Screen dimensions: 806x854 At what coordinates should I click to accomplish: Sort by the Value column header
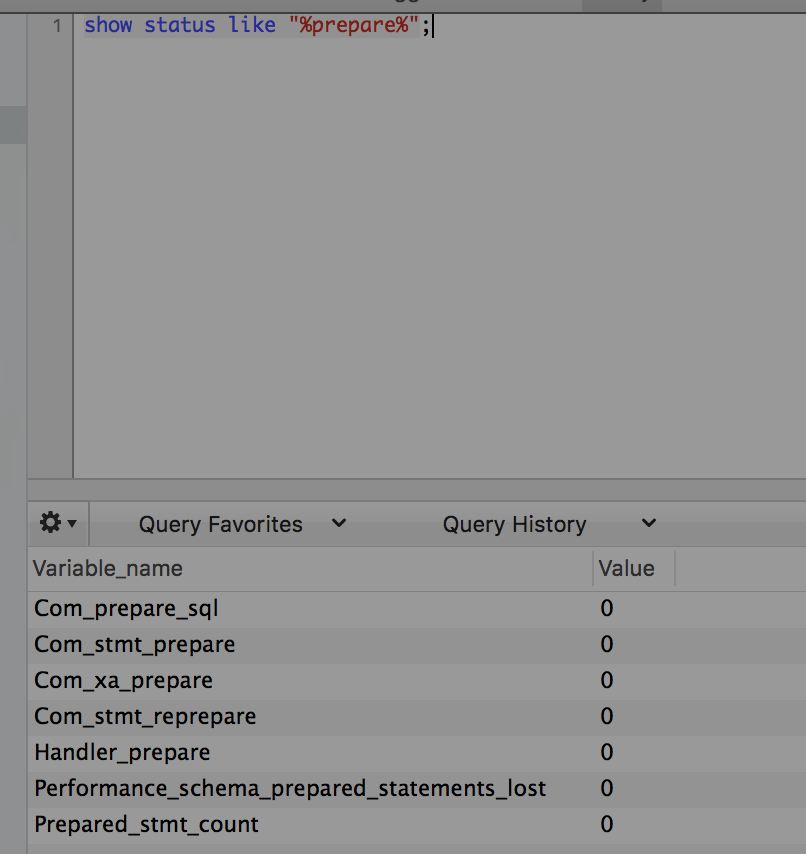pyautogui.click(x=634, y=569)
